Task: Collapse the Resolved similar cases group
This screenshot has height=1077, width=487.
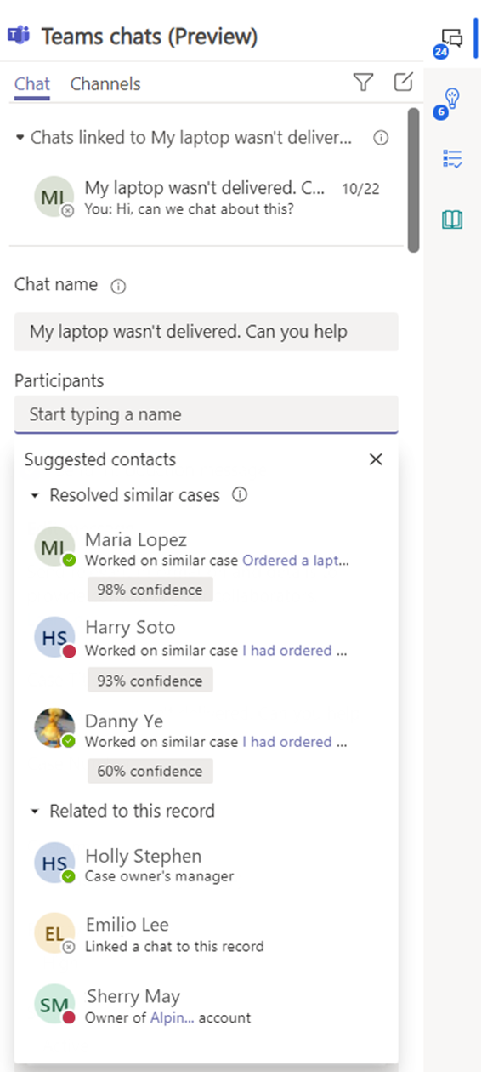Action: click(35, 496)
